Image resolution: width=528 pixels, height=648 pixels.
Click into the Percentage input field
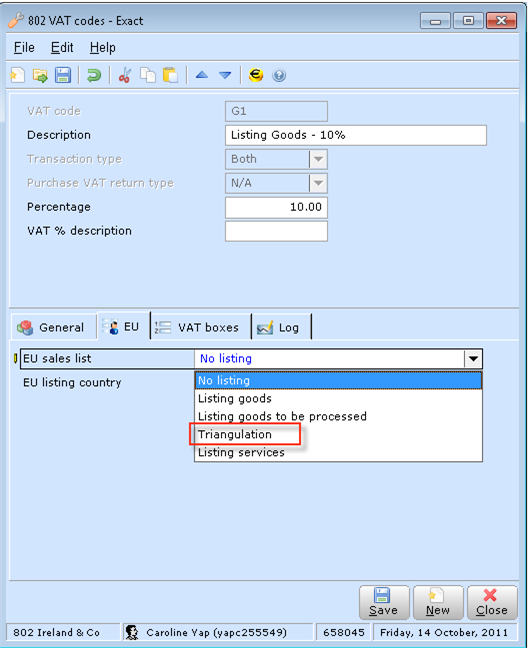276,207
